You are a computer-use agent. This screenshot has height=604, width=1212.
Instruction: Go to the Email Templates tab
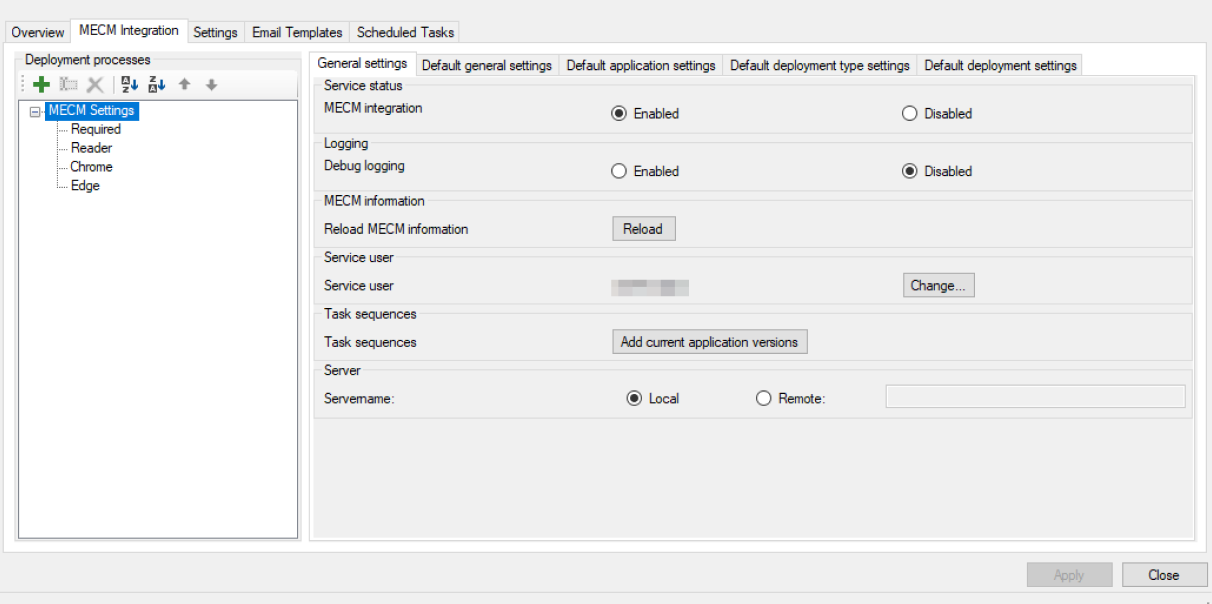pyautogui.click(x=297, y=32)
